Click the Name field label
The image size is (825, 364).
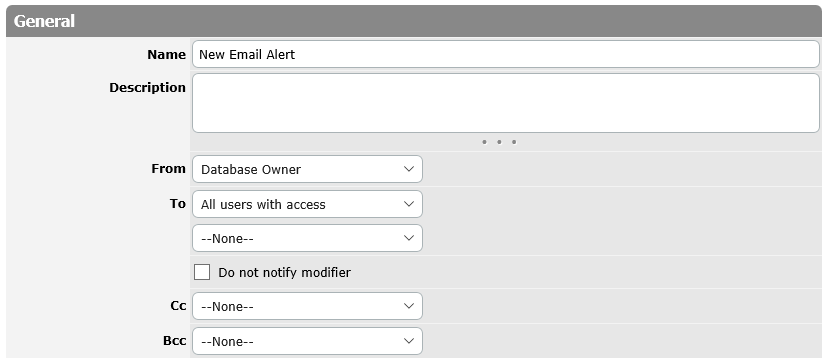click(166, 55)
